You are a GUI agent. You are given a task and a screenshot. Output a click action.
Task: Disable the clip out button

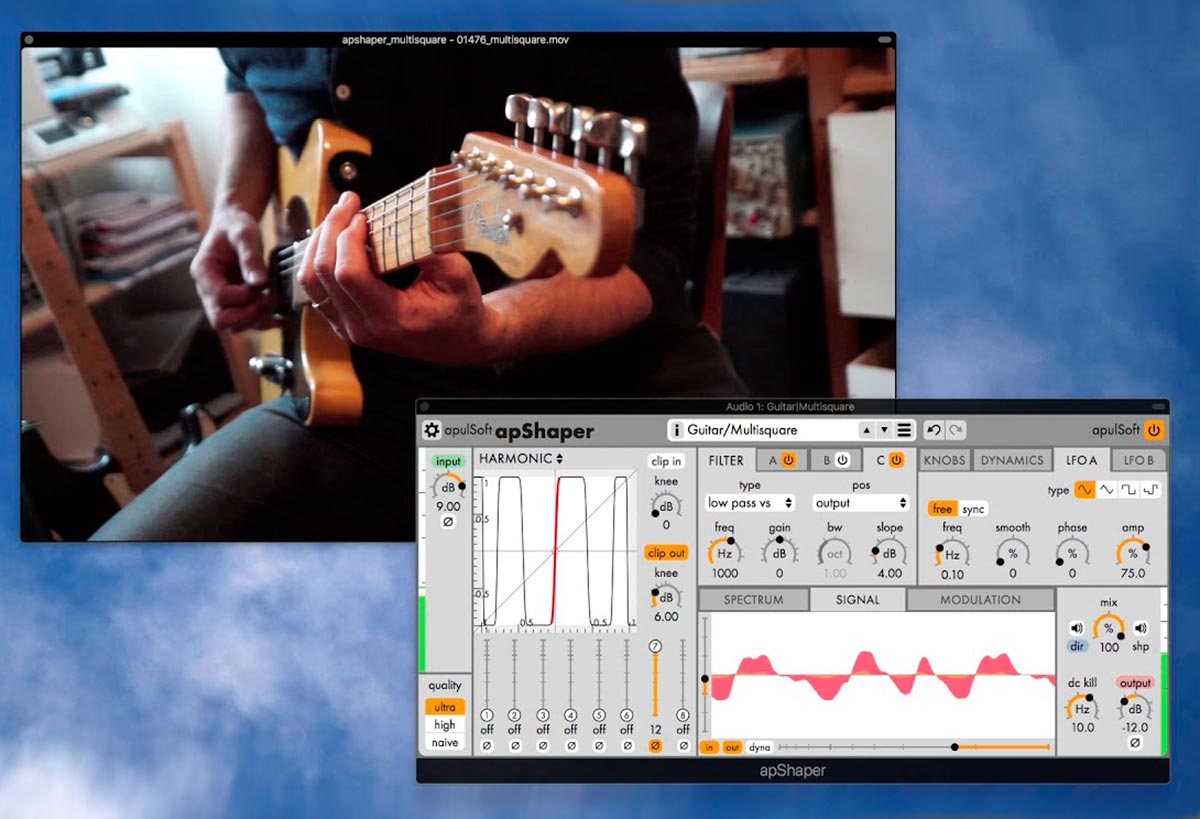tap(666, 553)
